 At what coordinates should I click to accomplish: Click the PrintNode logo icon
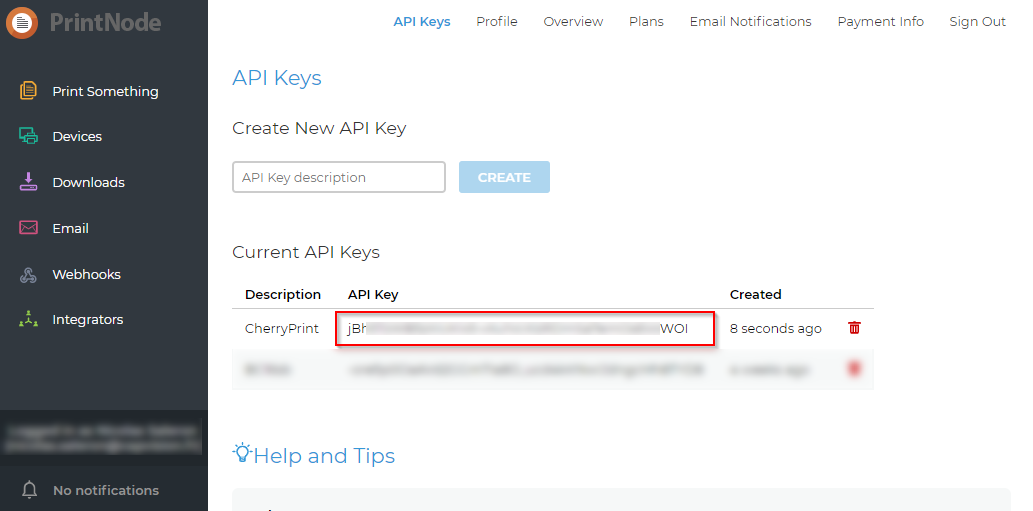coord(22,22)
